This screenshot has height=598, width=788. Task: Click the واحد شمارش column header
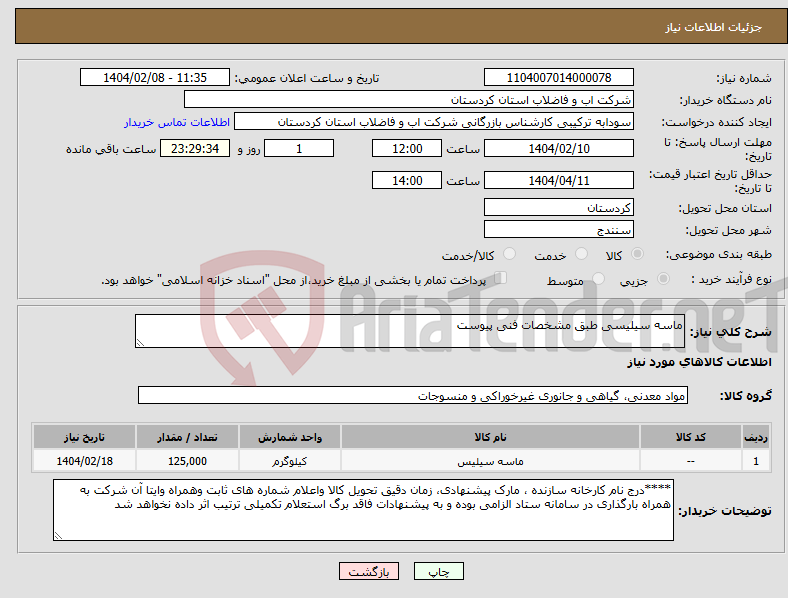click(290, 437)
